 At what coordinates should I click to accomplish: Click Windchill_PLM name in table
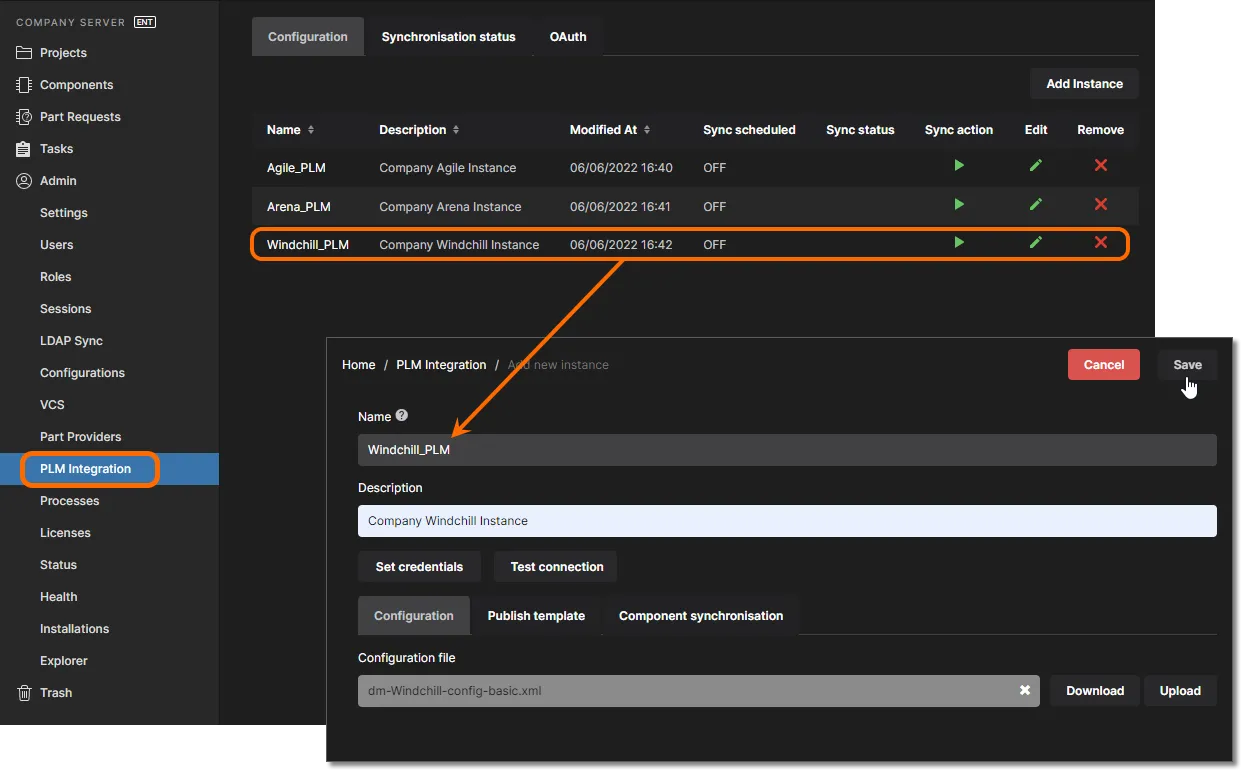click(308, 245)
